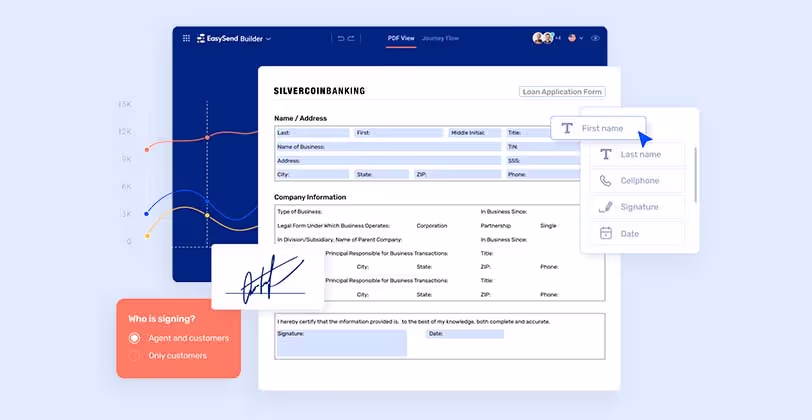Screen dimensions: 812x420
Task: Select the First name field item
Action: 598,128
